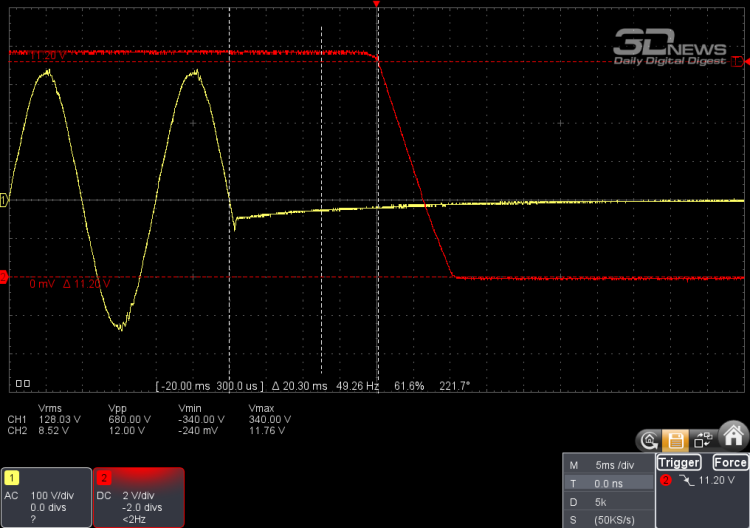
Task: Click the S 50KS/s sample rate row
Action: pyautogui.click(x=606, y=517)
